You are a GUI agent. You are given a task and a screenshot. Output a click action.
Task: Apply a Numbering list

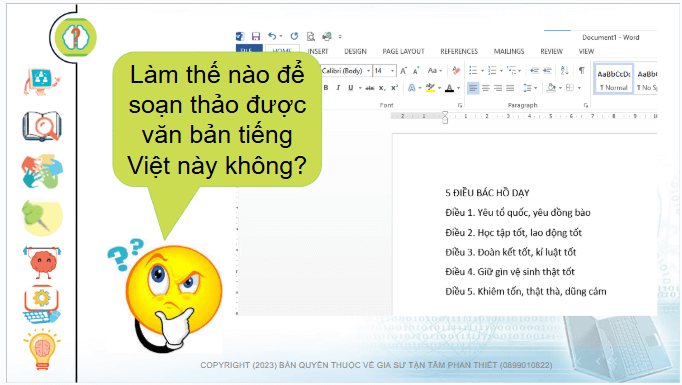point(492,70)
